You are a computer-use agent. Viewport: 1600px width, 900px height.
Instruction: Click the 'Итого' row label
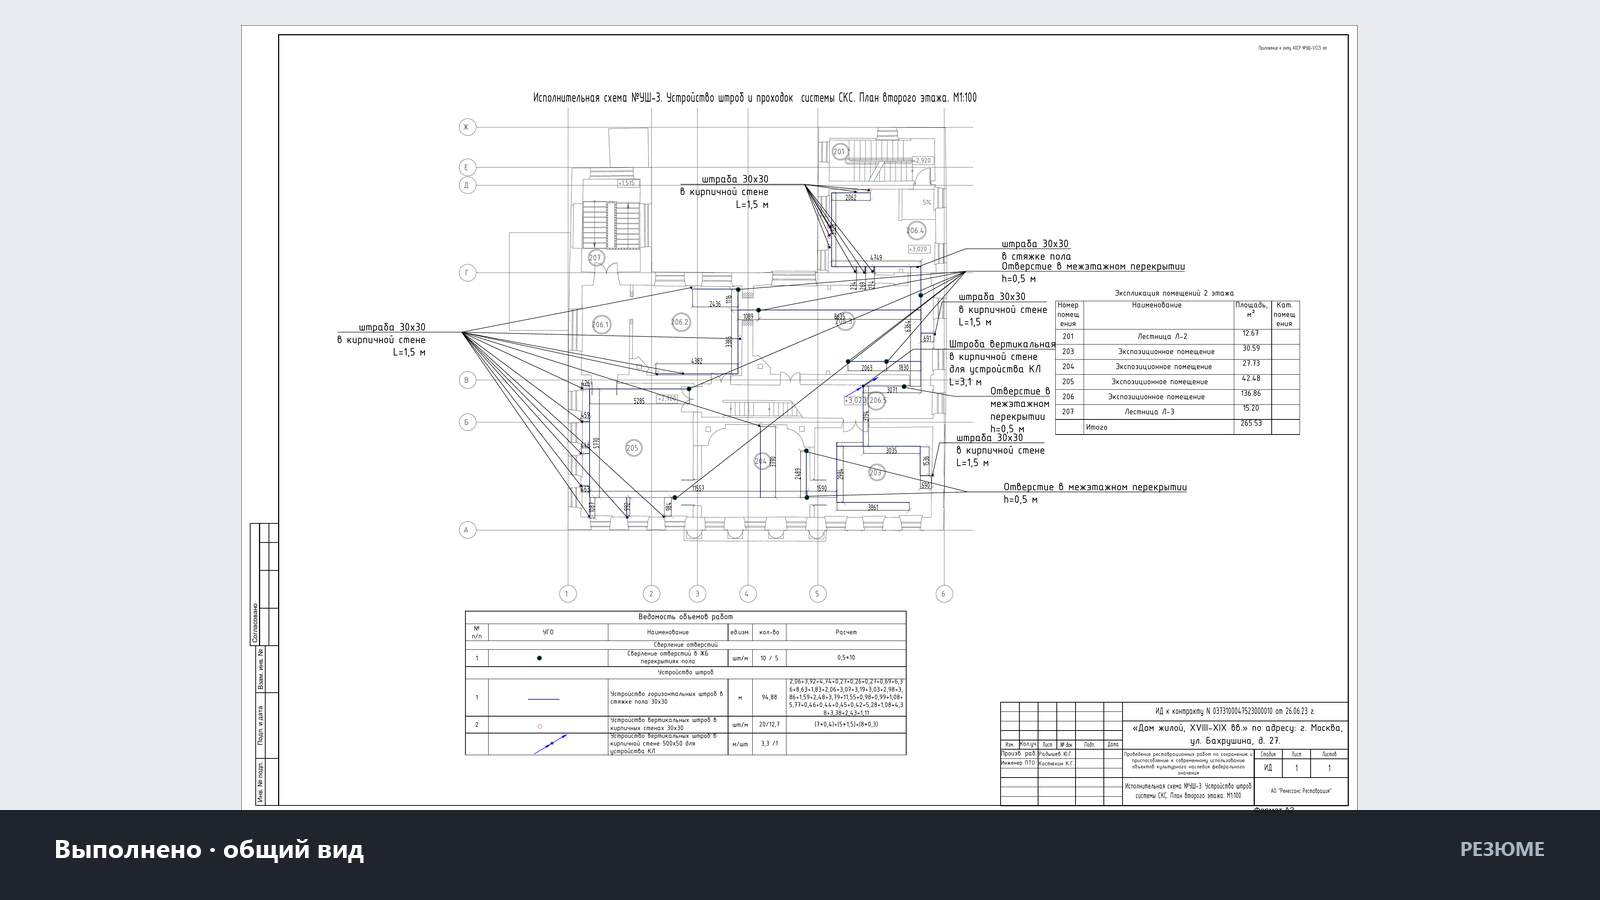point(1097,427)
